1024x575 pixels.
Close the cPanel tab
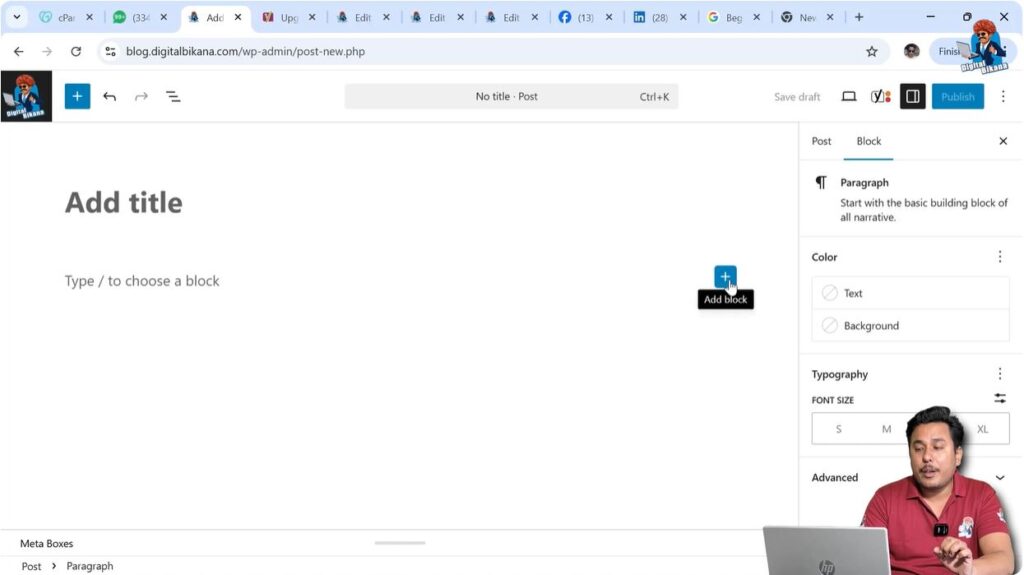(89, 18)
